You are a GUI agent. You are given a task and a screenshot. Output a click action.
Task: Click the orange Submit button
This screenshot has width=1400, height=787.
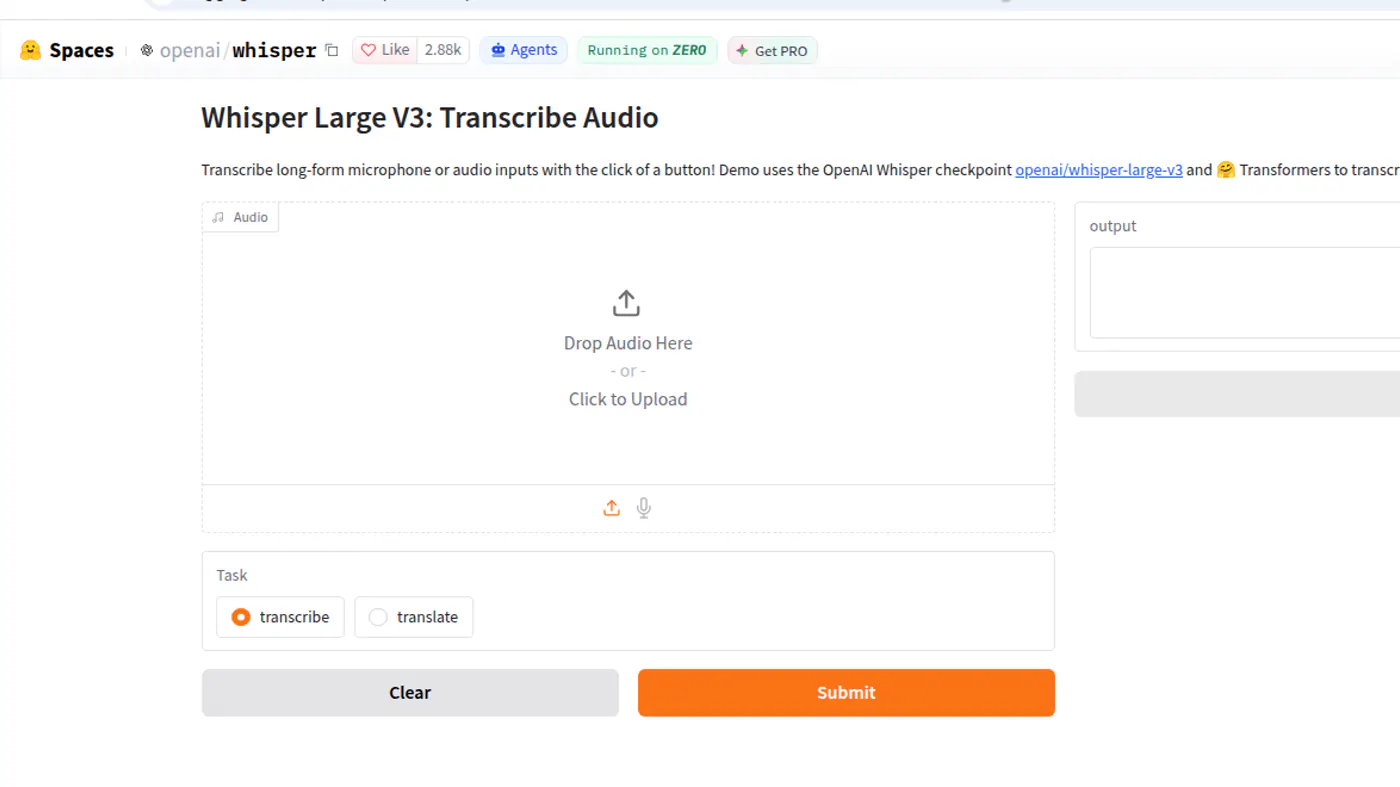click(x=846, y=692)
